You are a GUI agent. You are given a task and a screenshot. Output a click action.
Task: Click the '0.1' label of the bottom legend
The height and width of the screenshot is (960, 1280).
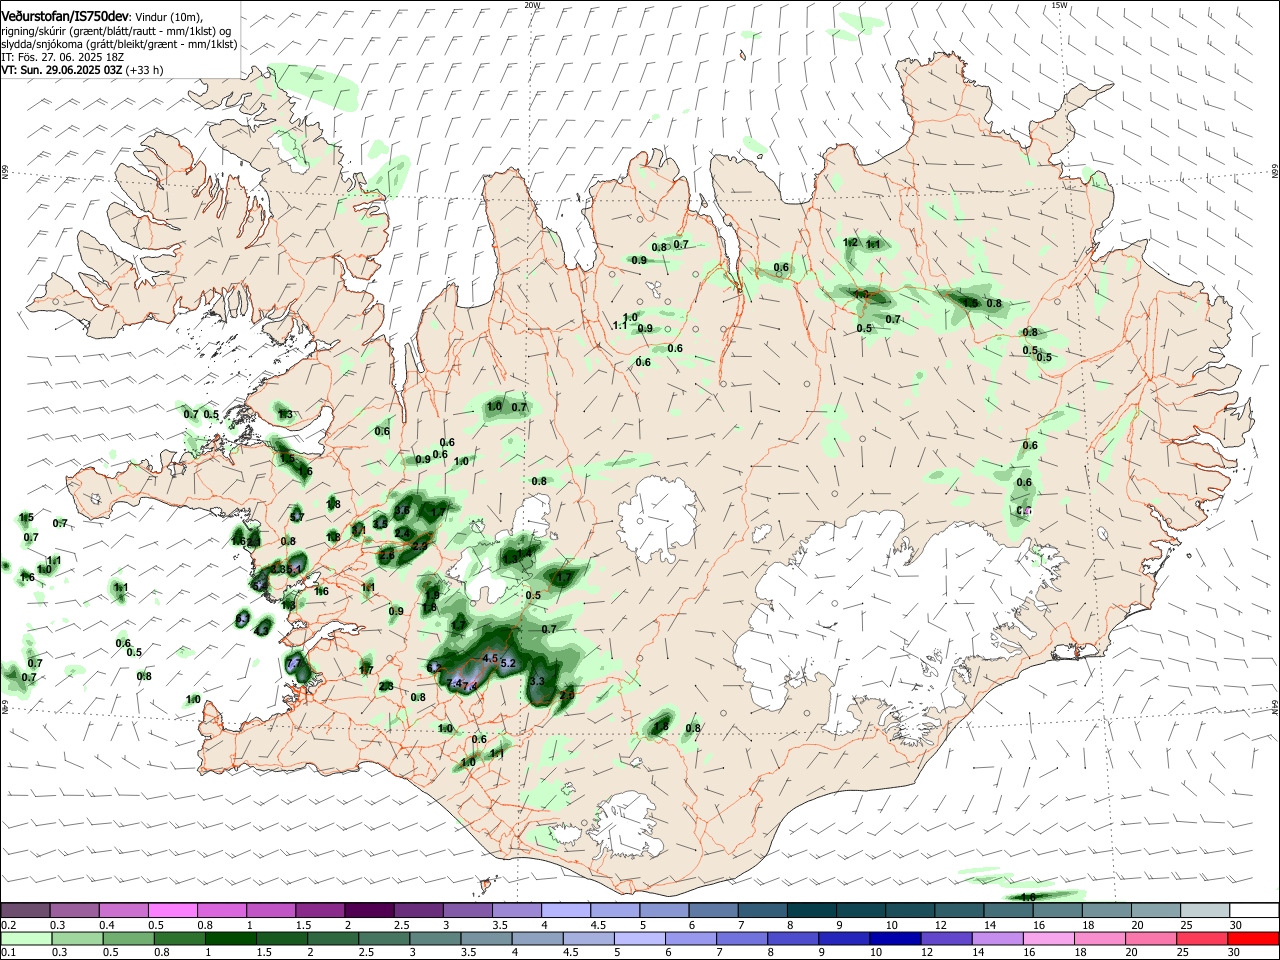pos(8,953)
